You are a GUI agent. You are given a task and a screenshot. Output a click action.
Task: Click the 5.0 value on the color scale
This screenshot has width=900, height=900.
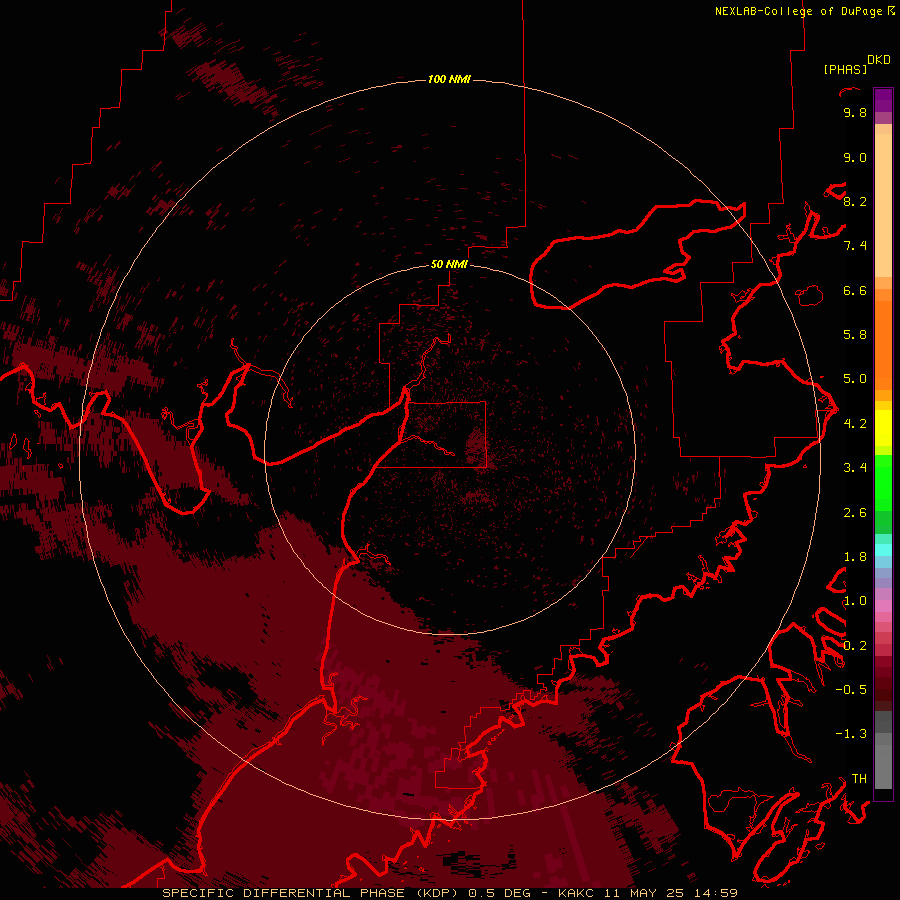(855, 379)
